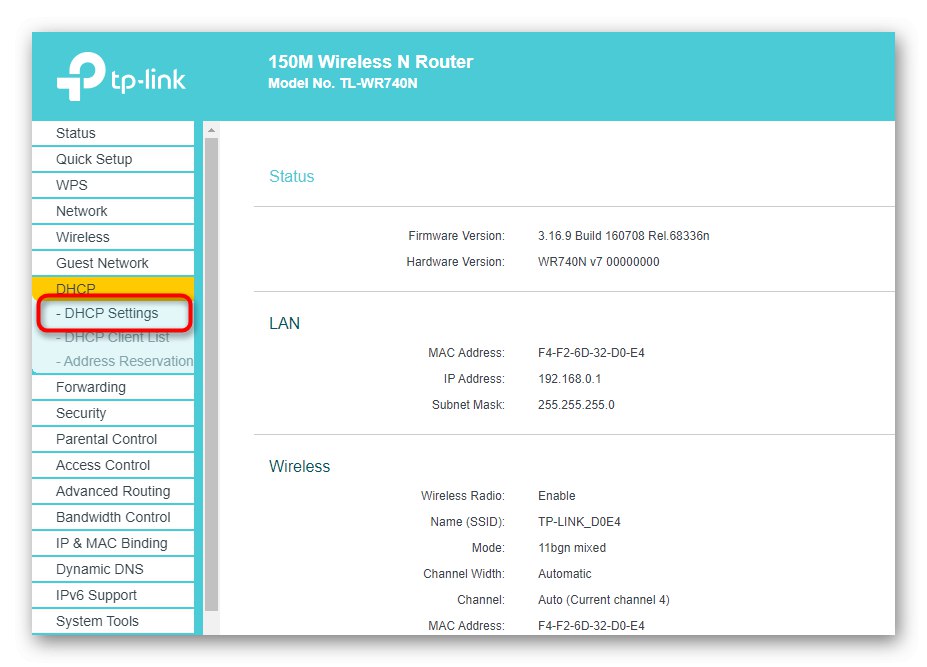927x667 pixels.
Task: Open Dynamic DNS page
Action: coord(113,569)
